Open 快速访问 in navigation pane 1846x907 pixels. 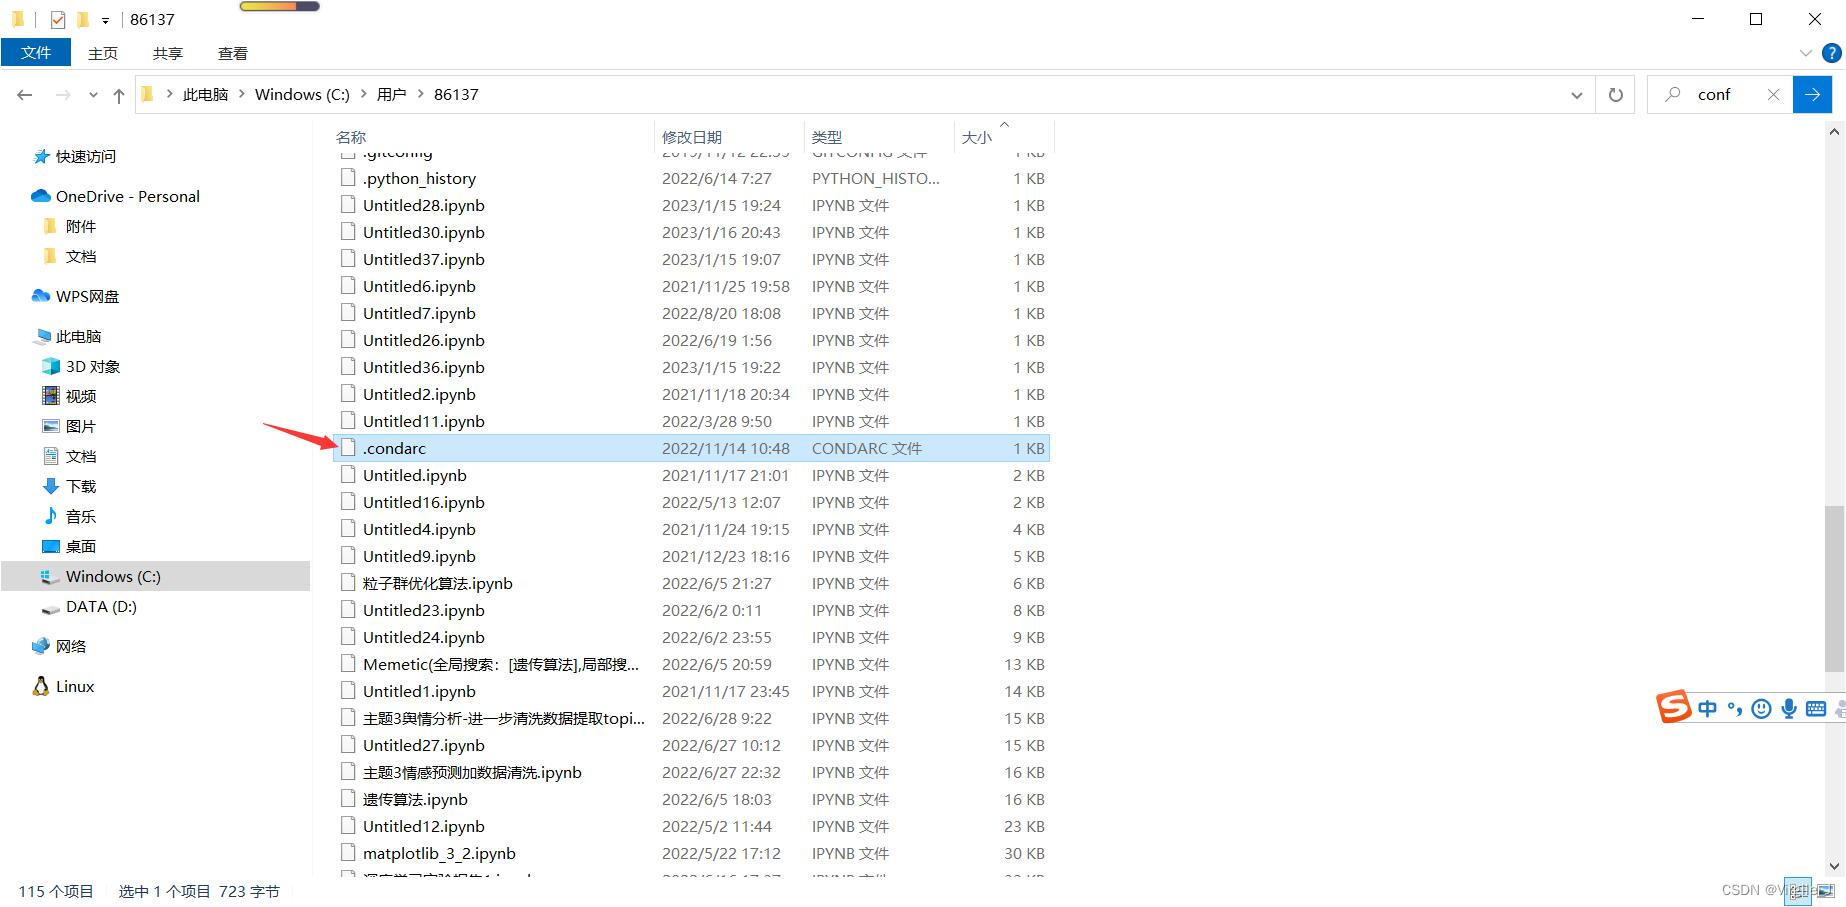[x=86, y=157]
